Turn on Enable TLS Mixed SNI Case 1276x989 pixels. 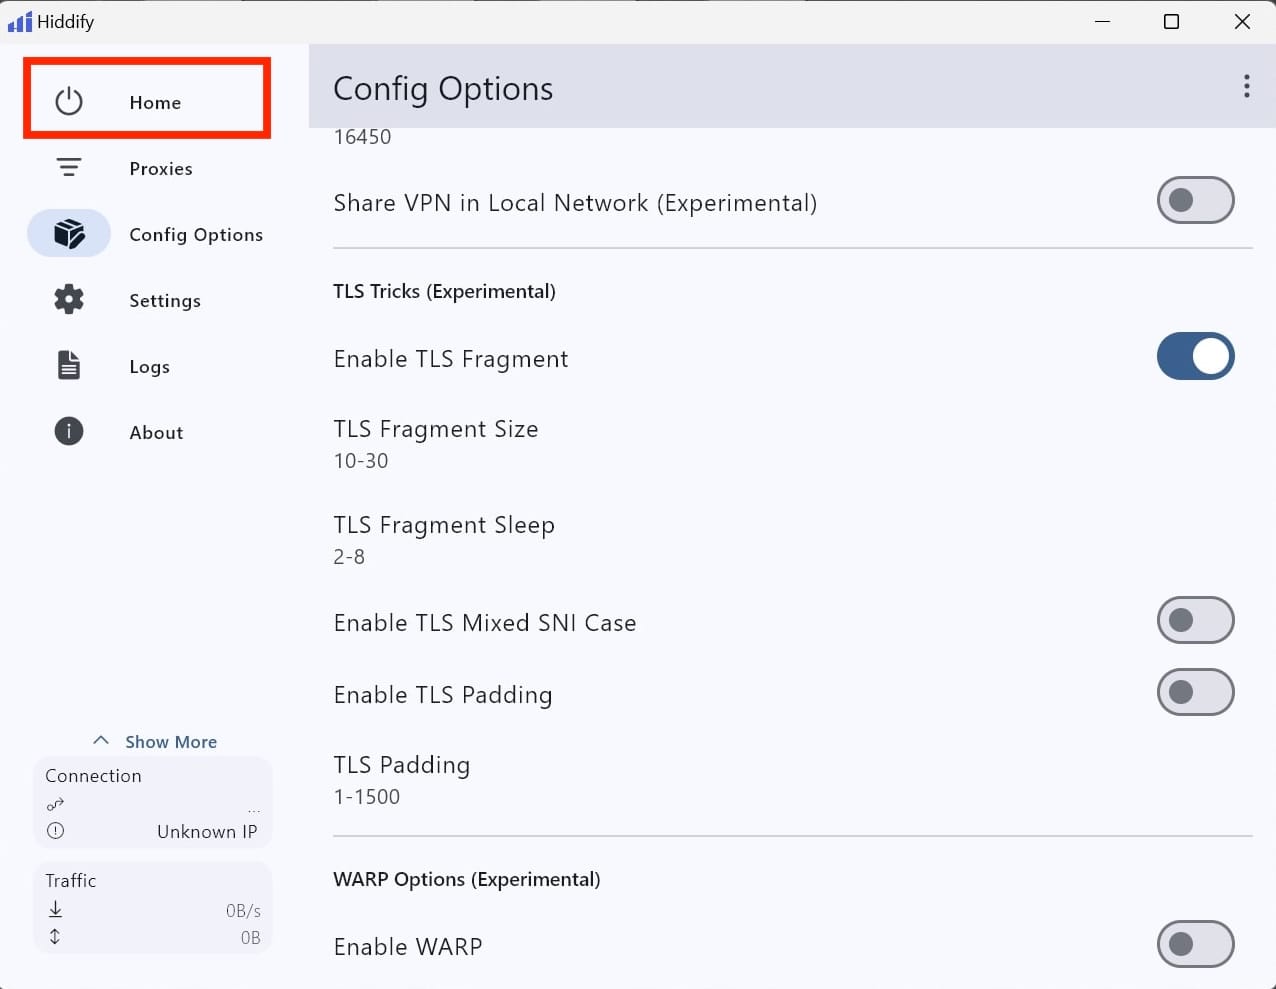tap(1195, 621)
